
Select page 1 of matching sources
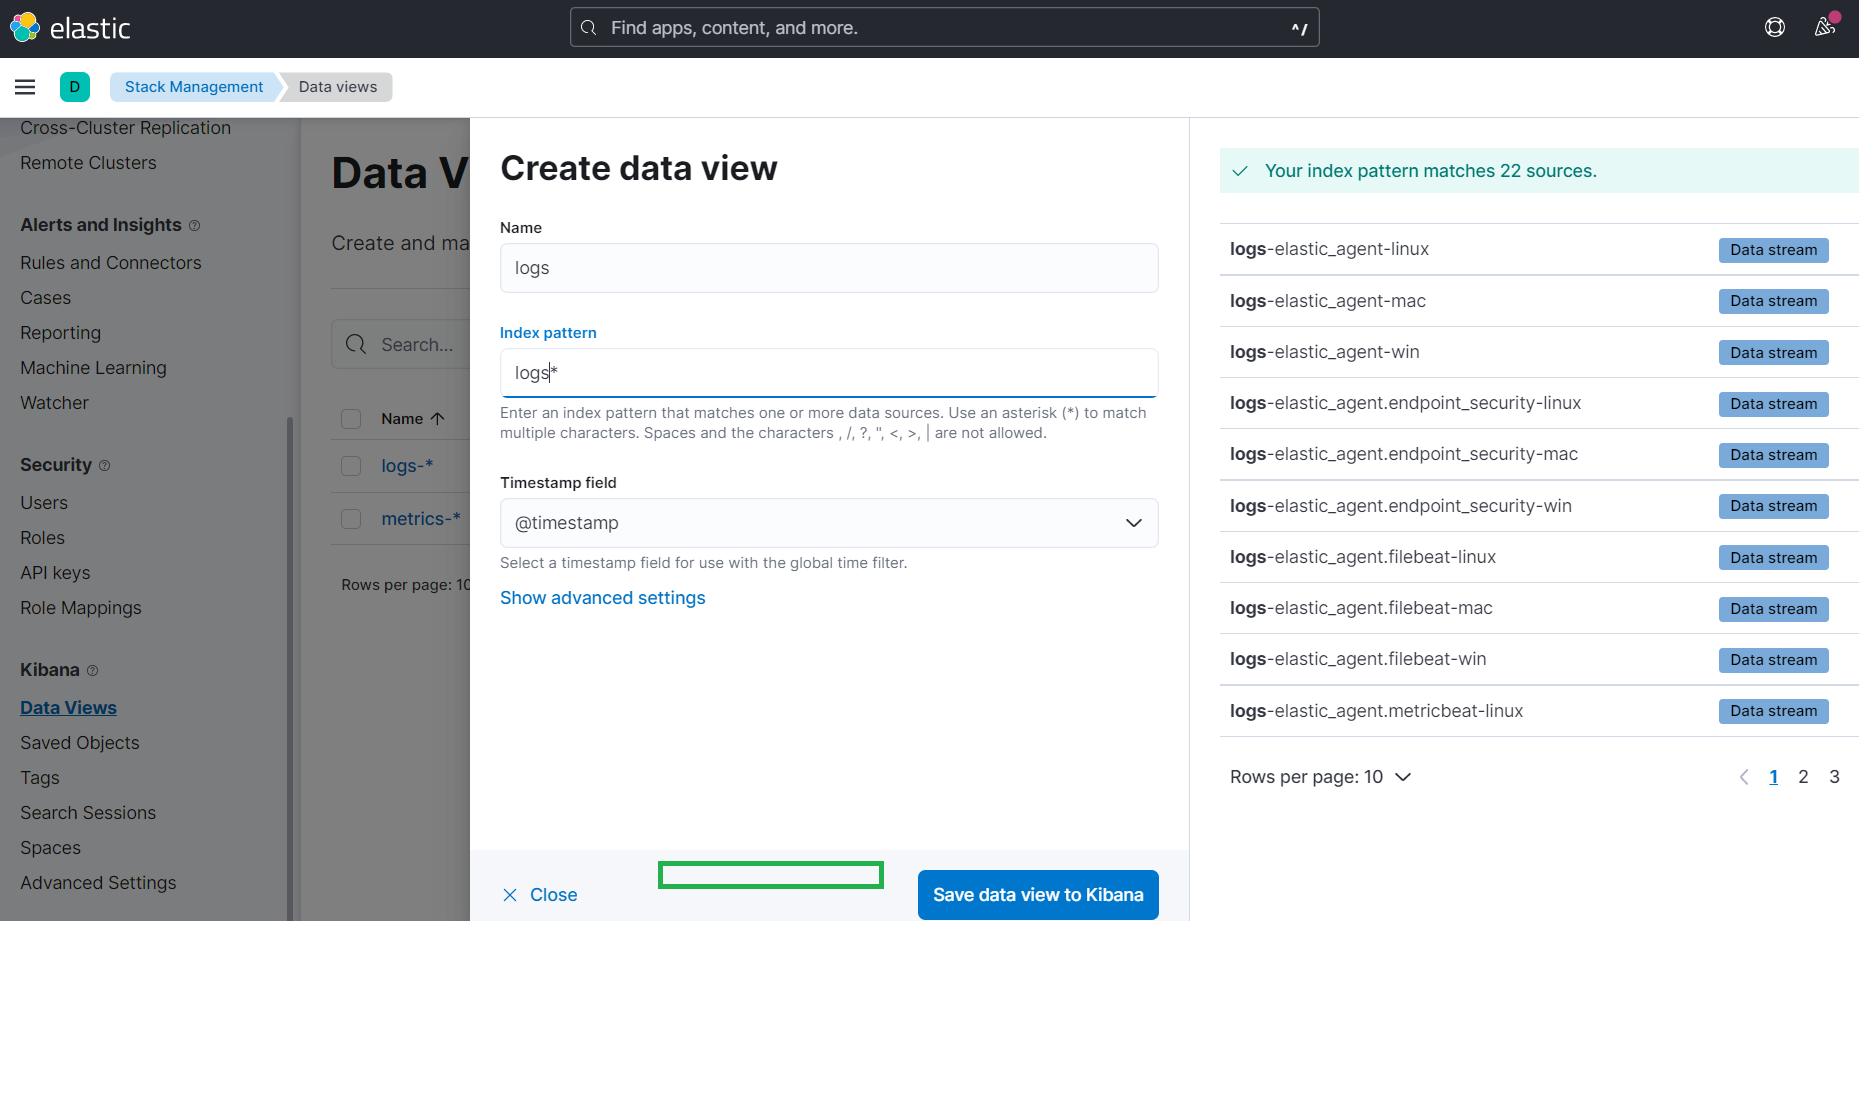1773,777
